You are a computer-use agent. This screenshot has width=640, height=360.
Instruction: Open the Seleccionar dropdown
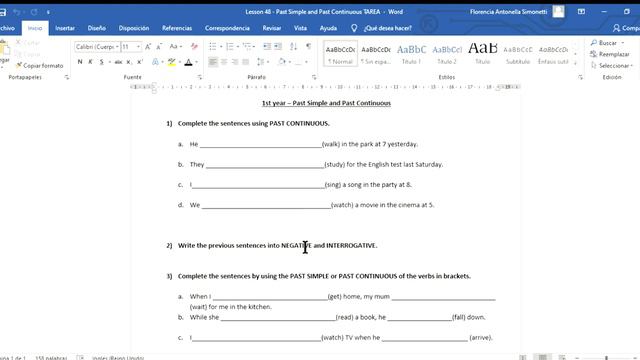click(612, 66)
